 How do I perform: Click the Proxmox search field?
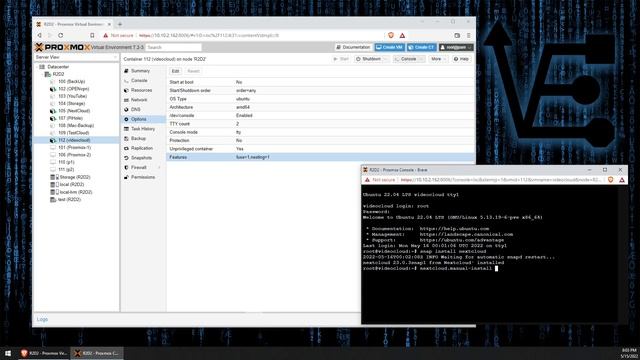(173, 47)
